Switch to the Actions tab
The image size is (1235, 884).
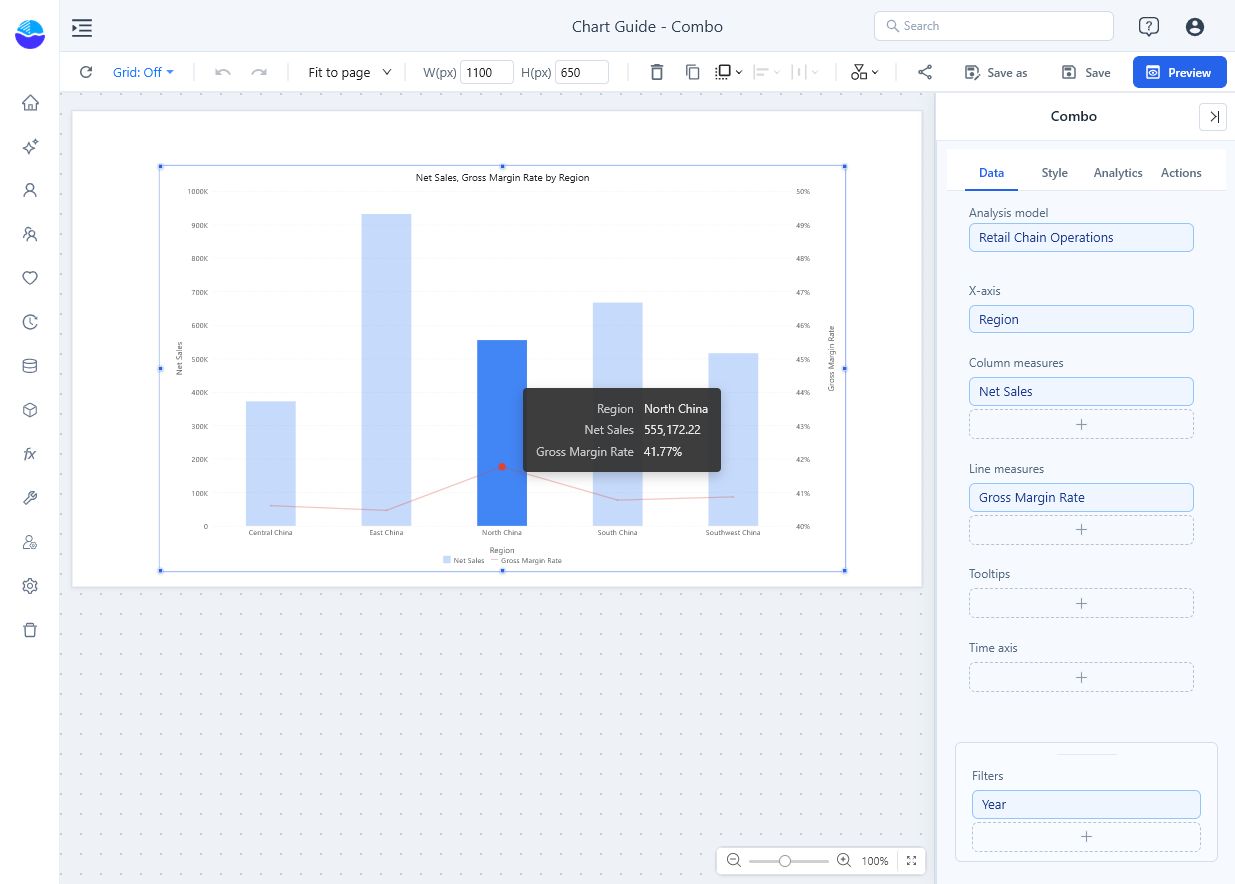pos(1181,173)
